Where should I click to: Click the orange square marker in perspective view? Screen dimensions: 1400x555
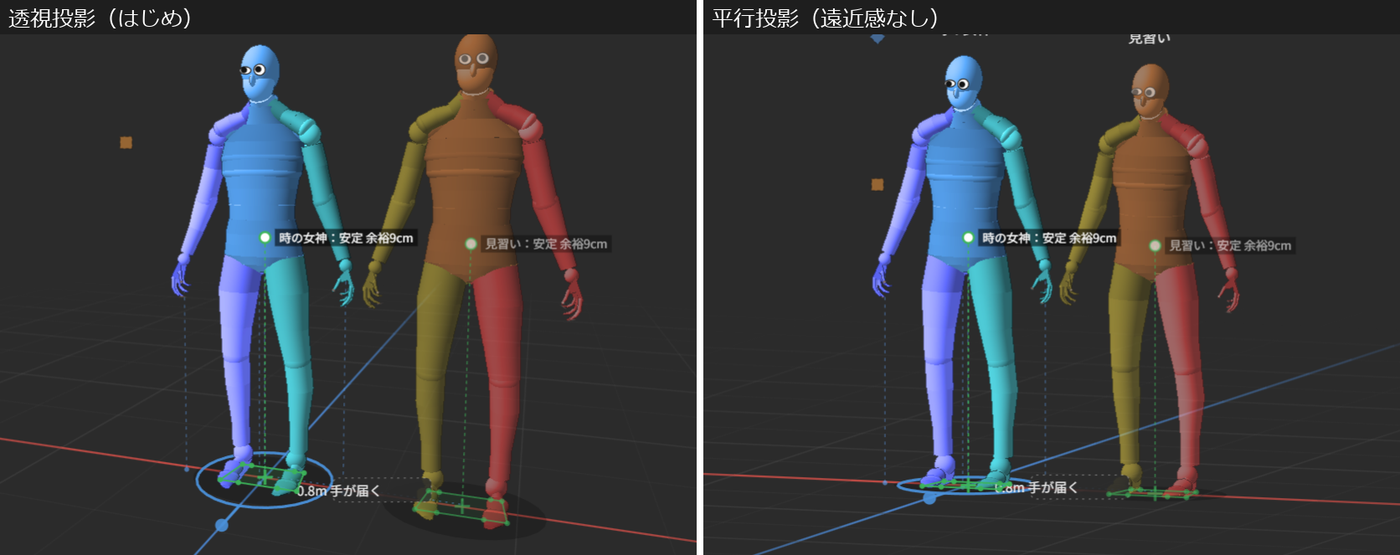[x=126, y=143]
